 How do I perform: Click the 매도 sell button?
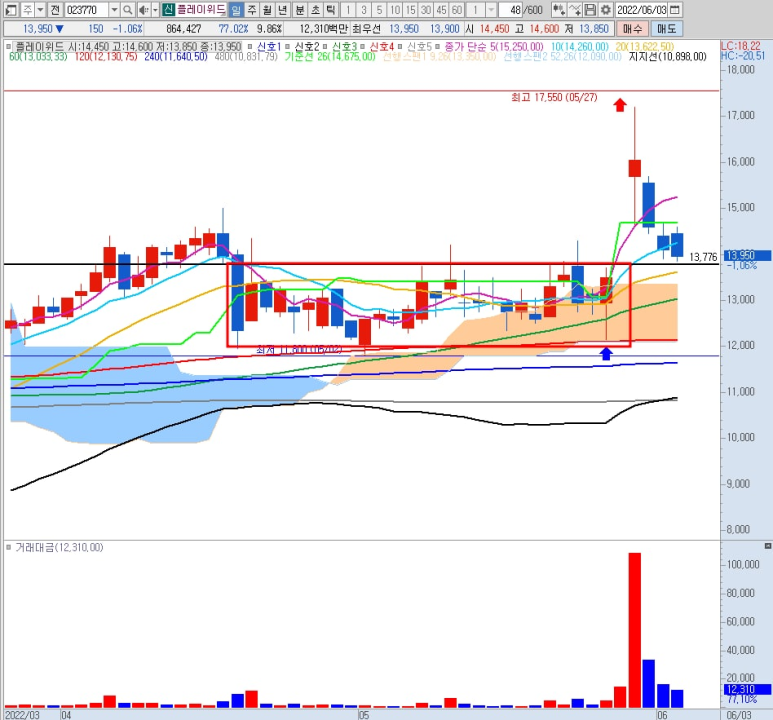[x=667, y=29]
